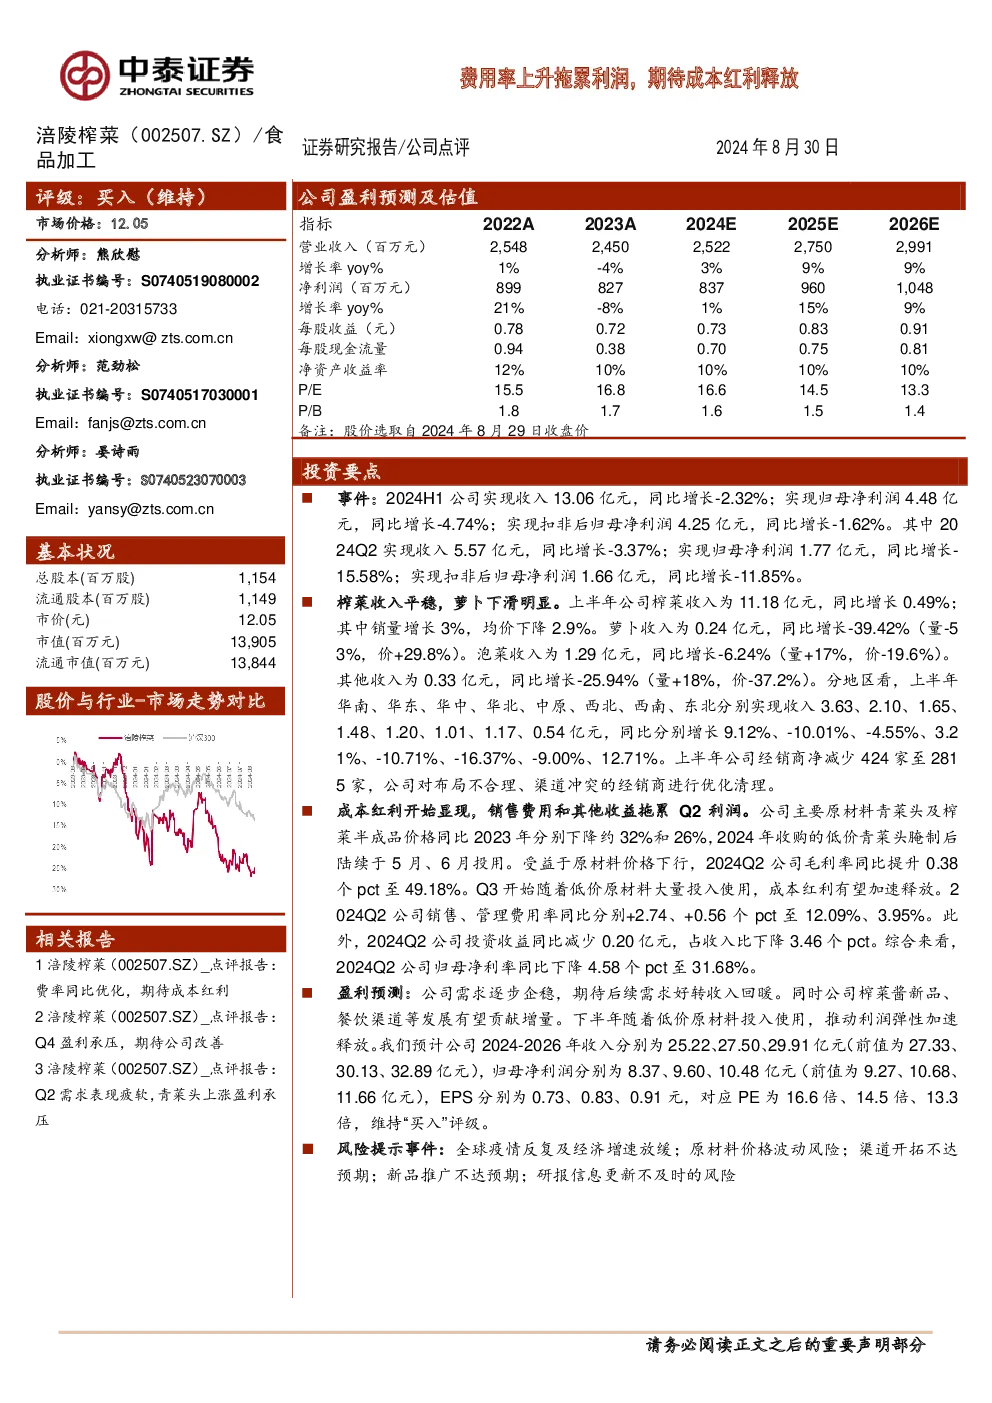Open email link yansy@zts.com.cn
Viewport: 992px width, 1403px height.
click(x=151, y=509)
